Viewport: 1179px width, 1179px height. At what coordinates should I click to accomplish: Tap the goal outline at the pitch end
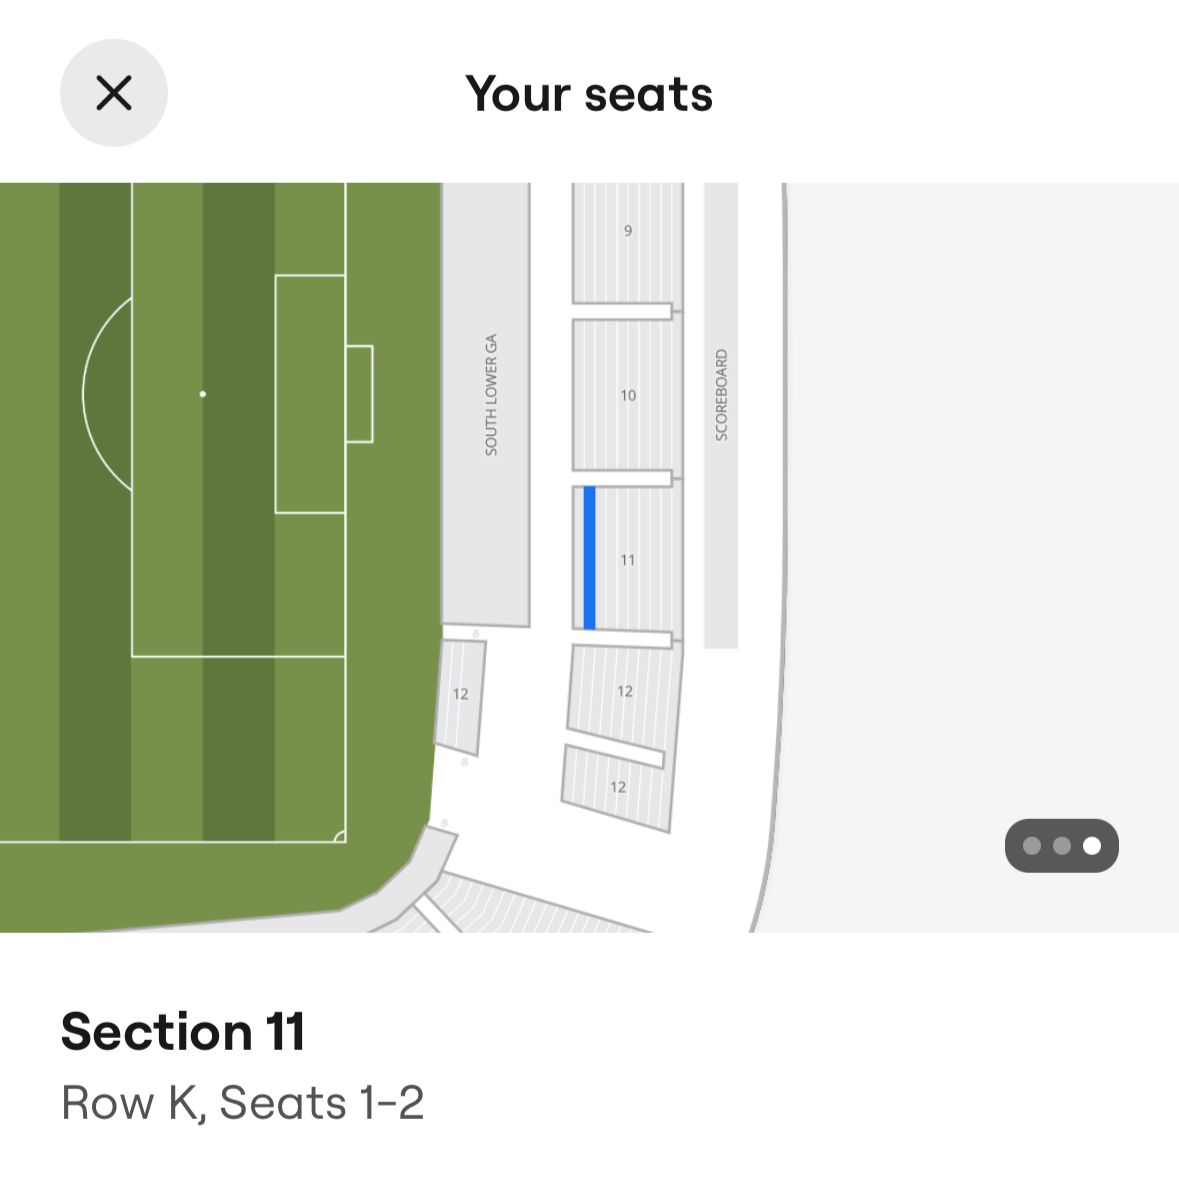pyautogui.click(x=360, y=394)
